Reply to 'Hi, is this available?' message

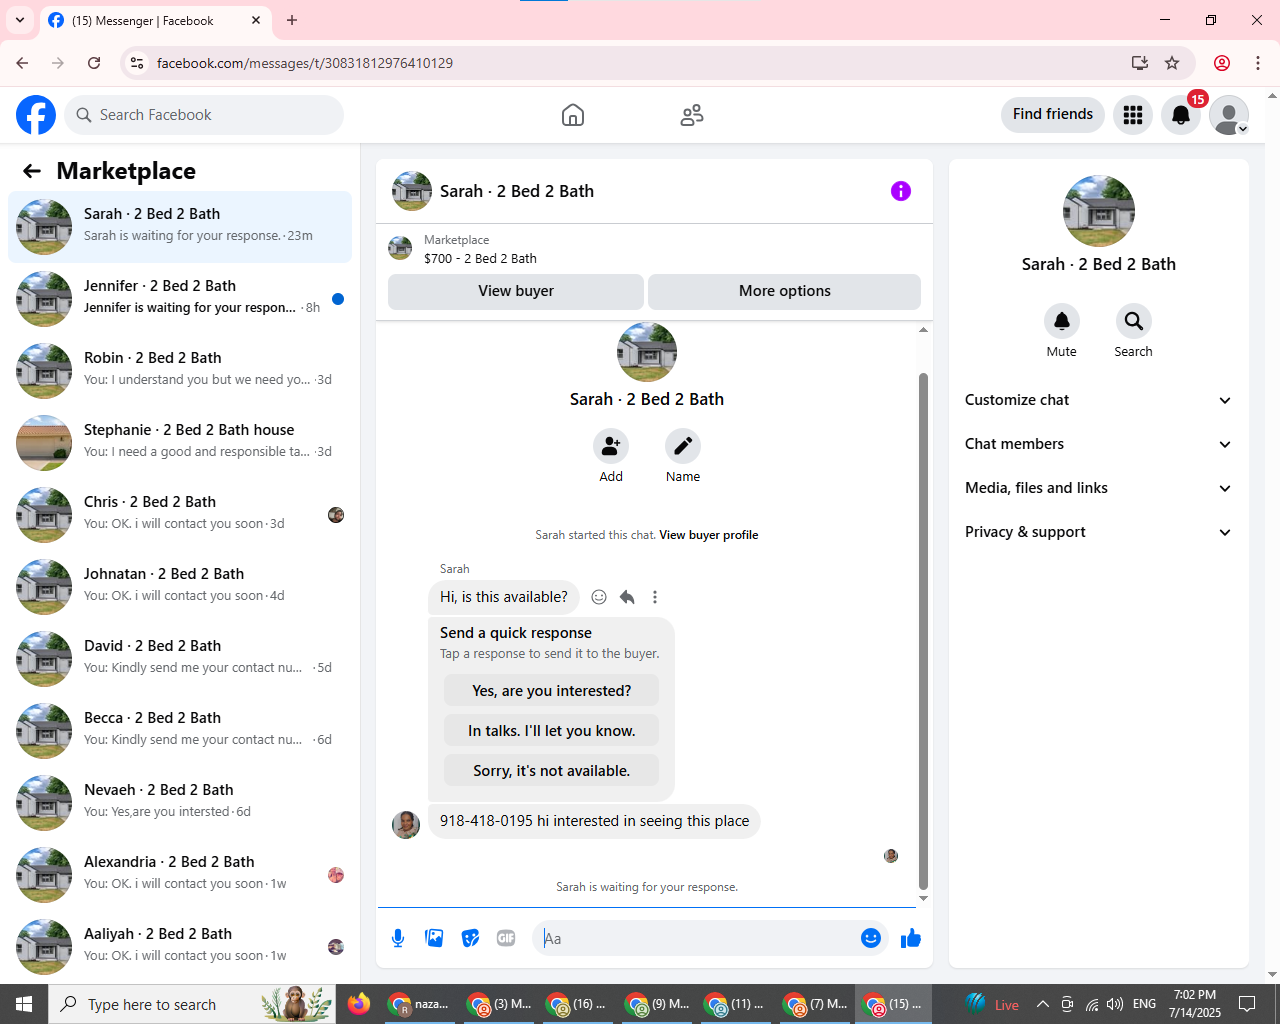(627, 597)
